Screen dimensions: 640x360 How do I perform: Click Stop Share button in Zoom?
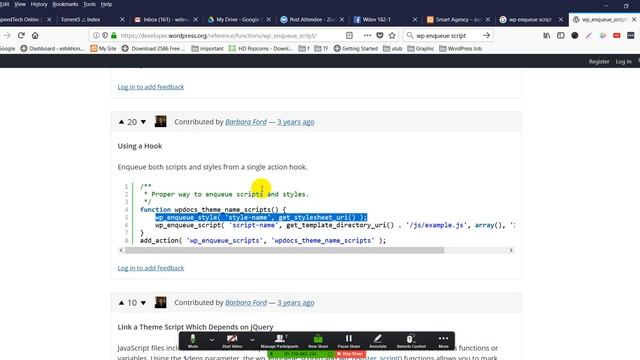point(350,354)
